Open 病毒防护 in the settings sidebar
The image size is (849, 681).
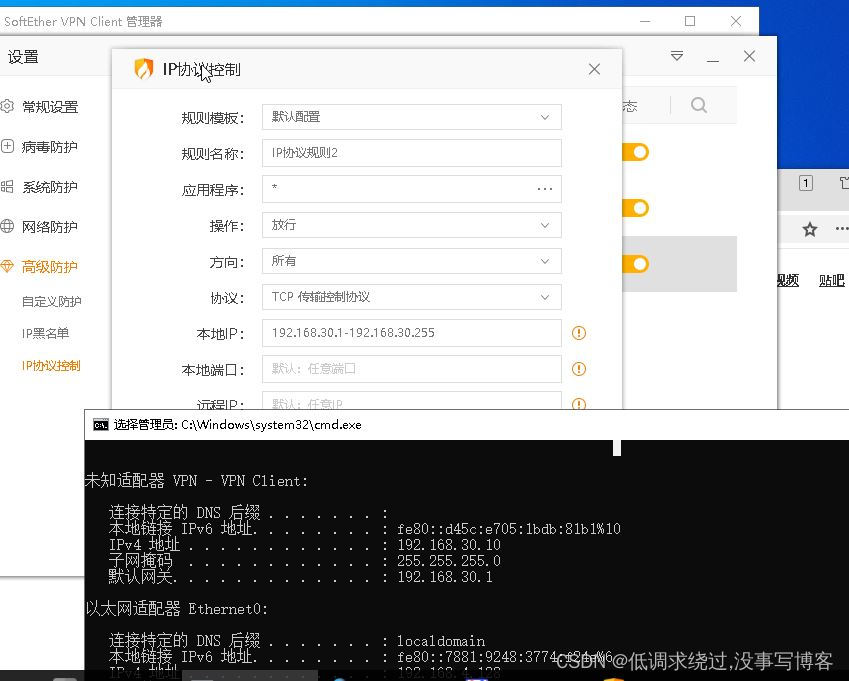(x=50, y=147)
